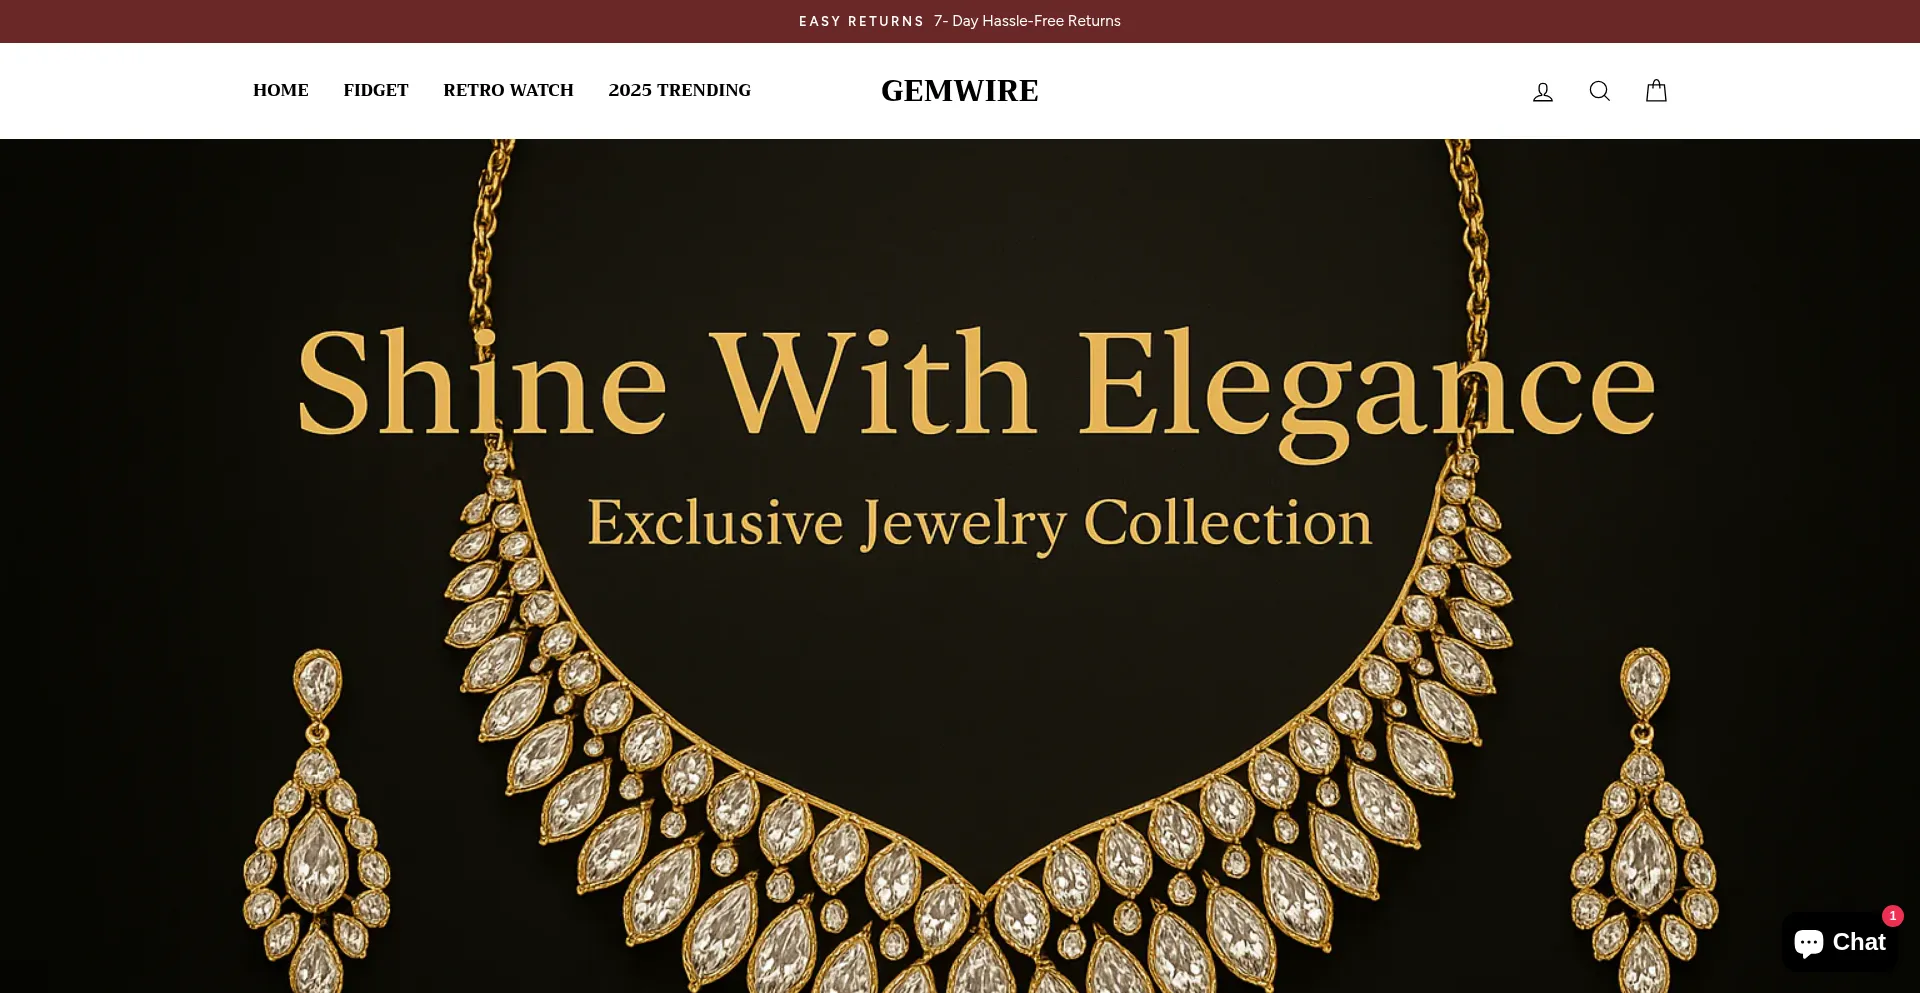
Task: Open the search magnifier icon
Action: pyautogui.click(x=1600, y=91)
